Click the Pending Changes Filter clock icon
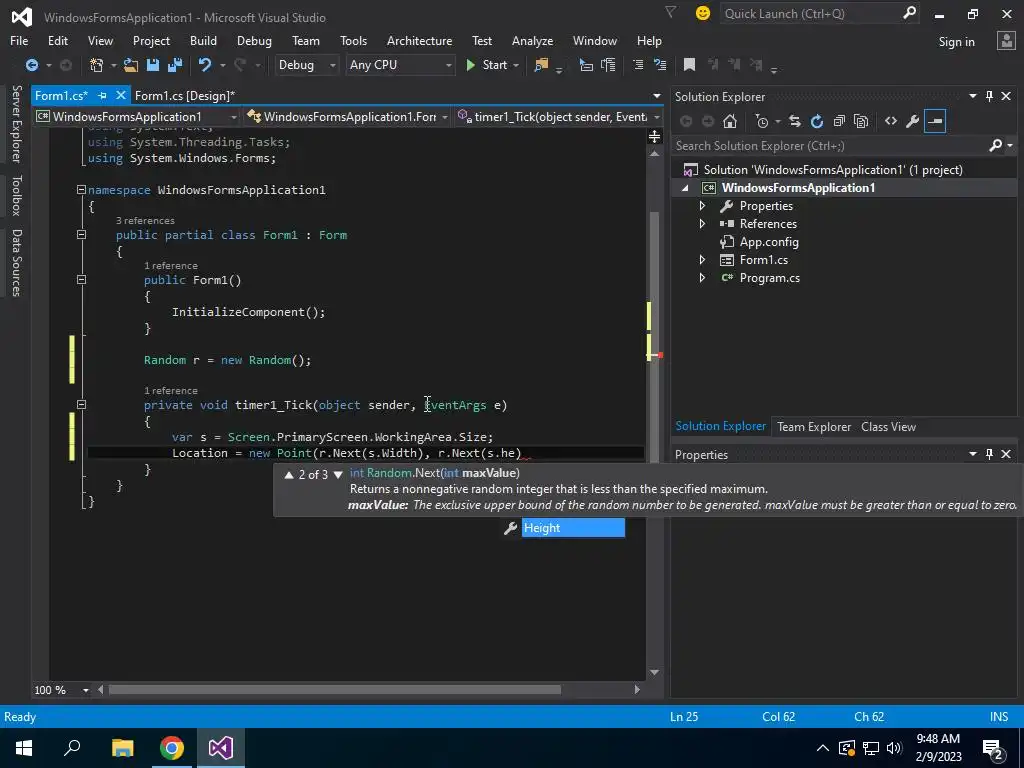 [x=761, y=121]
